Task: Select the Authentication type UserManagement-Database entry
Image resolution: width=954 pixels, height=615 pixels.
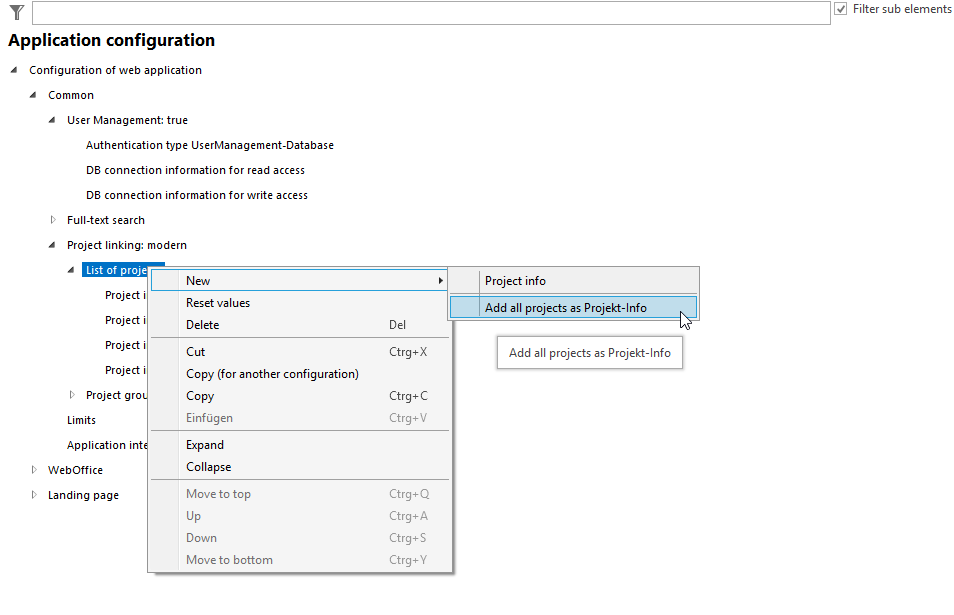Action: pos(210,145)
